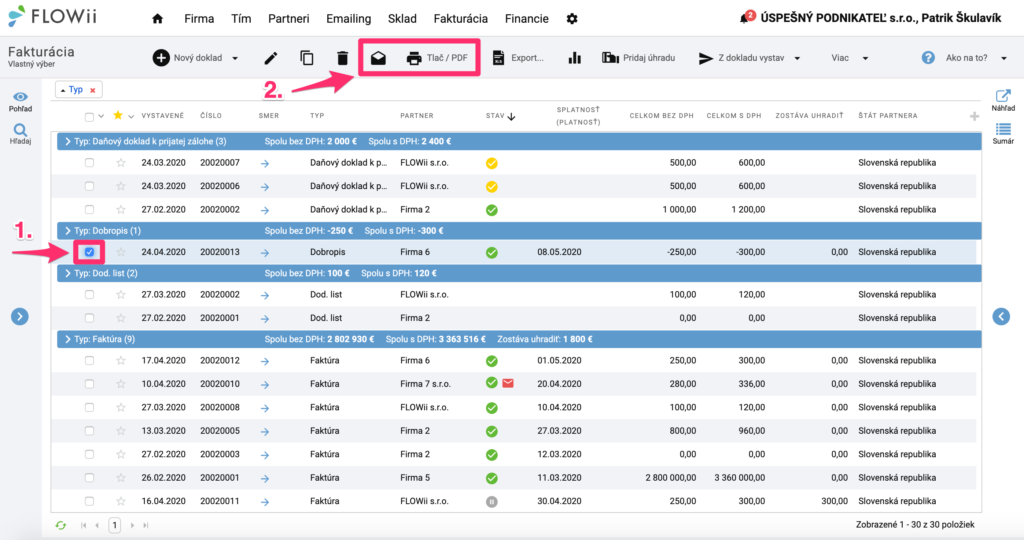Star invoice 20020012 row
Viewport: 1024px width, 540px height.
121,360
